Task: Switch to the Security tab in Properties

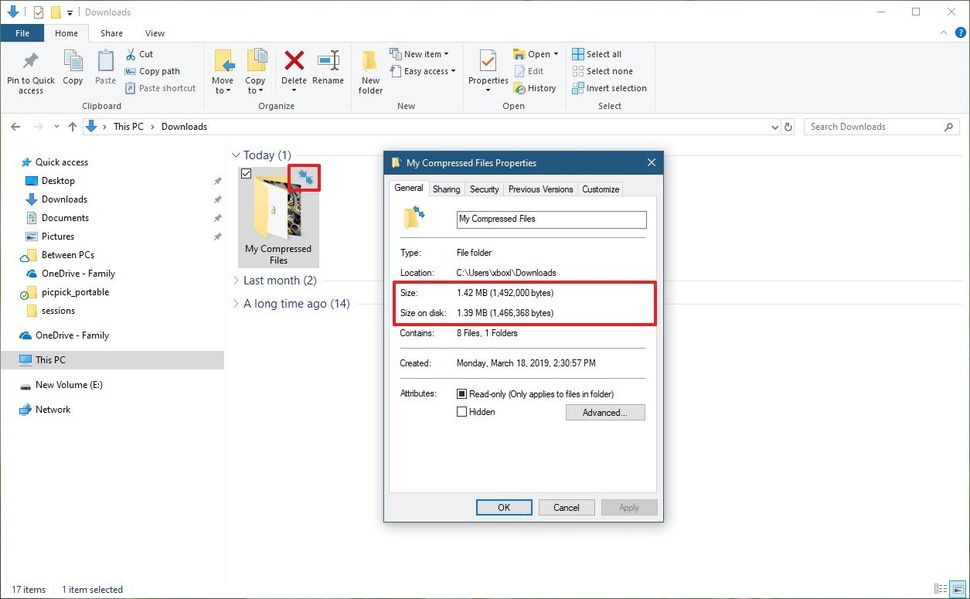Action: click(x=484, y=189)
